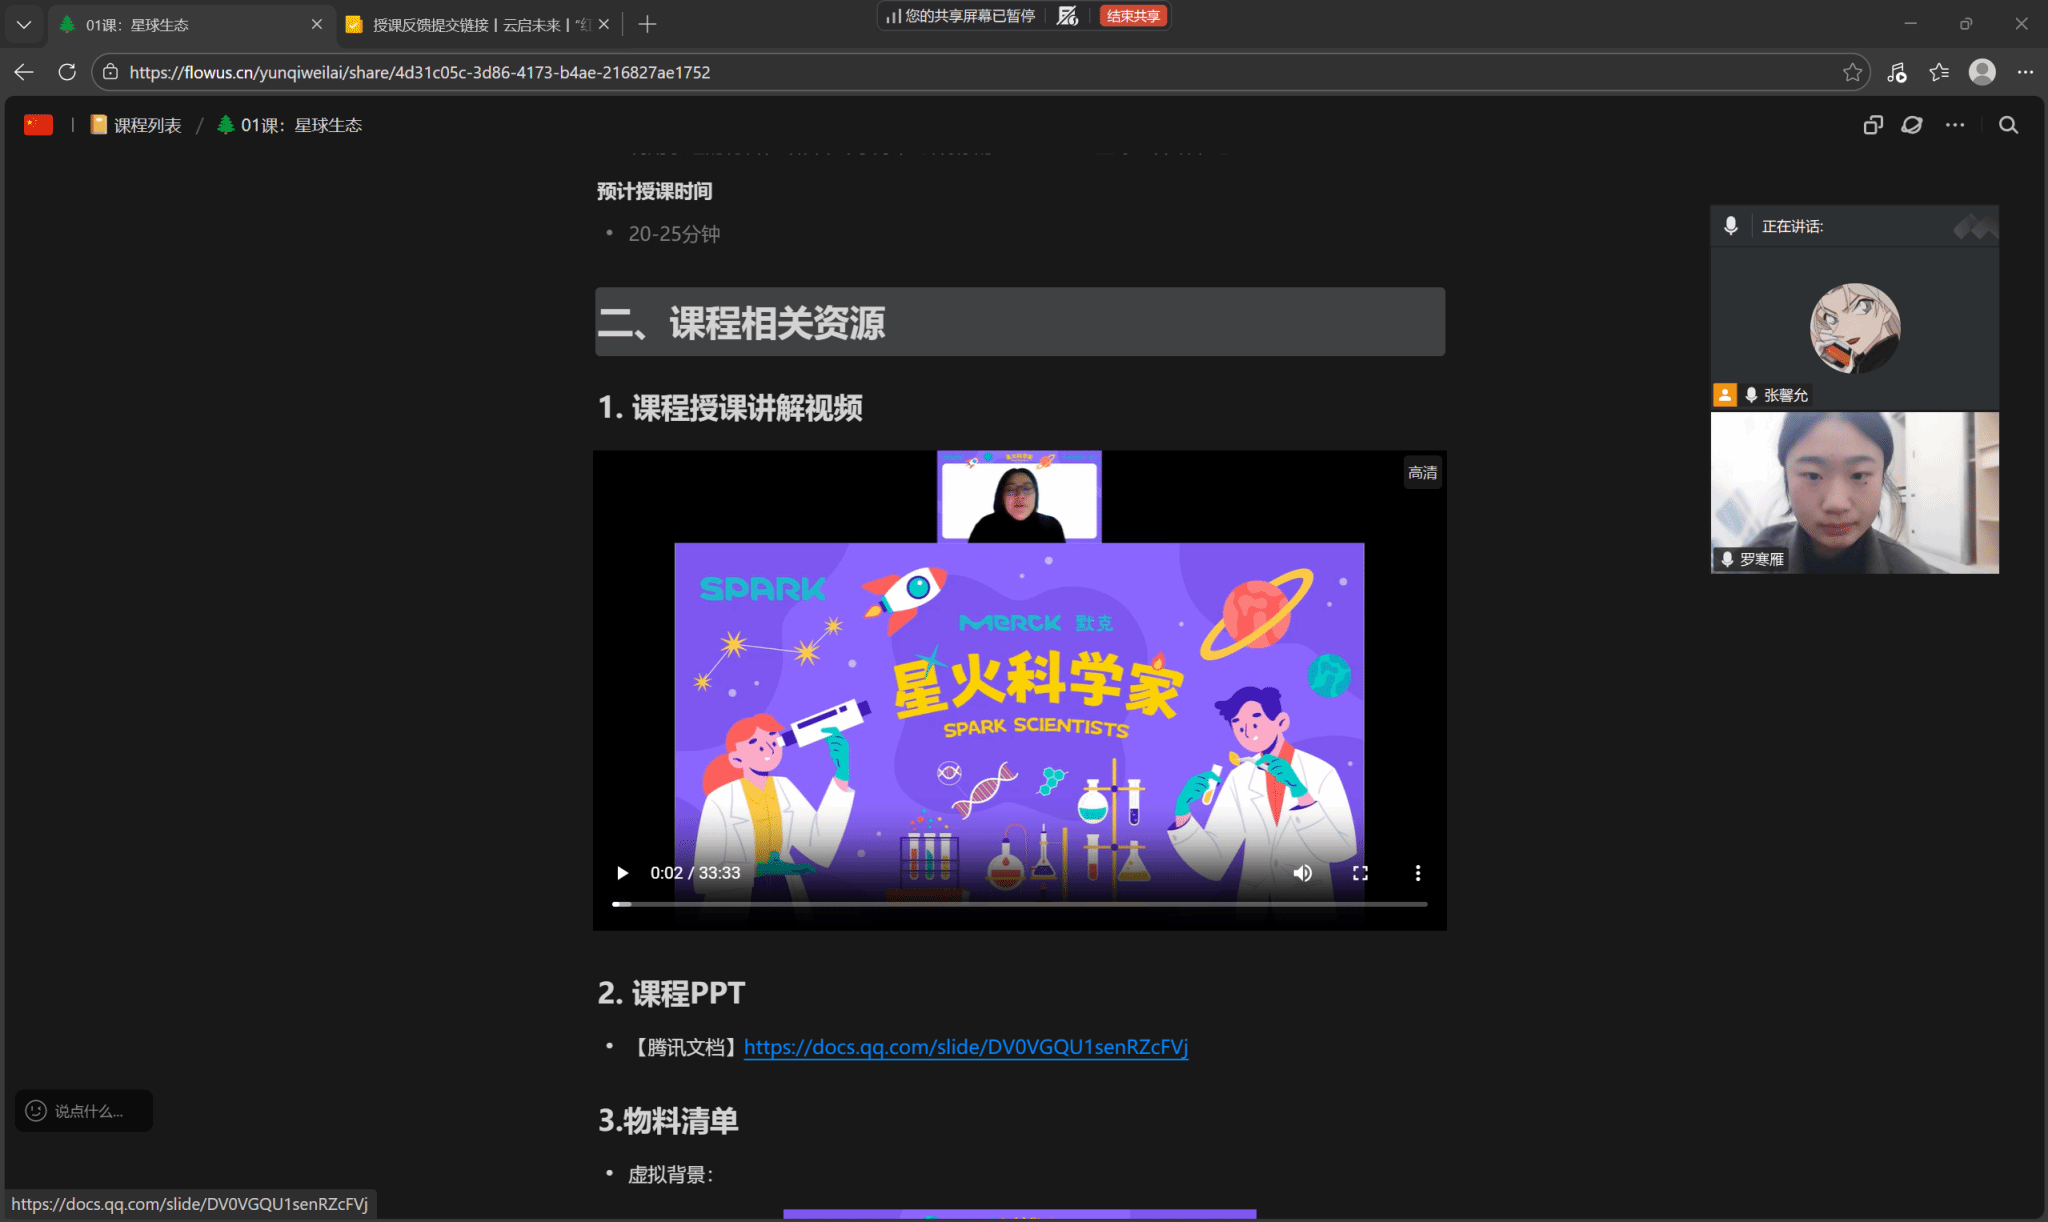Screen dimensions: 2048x1222
Task: Click the 结束共享 button
Action: point(1133,16)
